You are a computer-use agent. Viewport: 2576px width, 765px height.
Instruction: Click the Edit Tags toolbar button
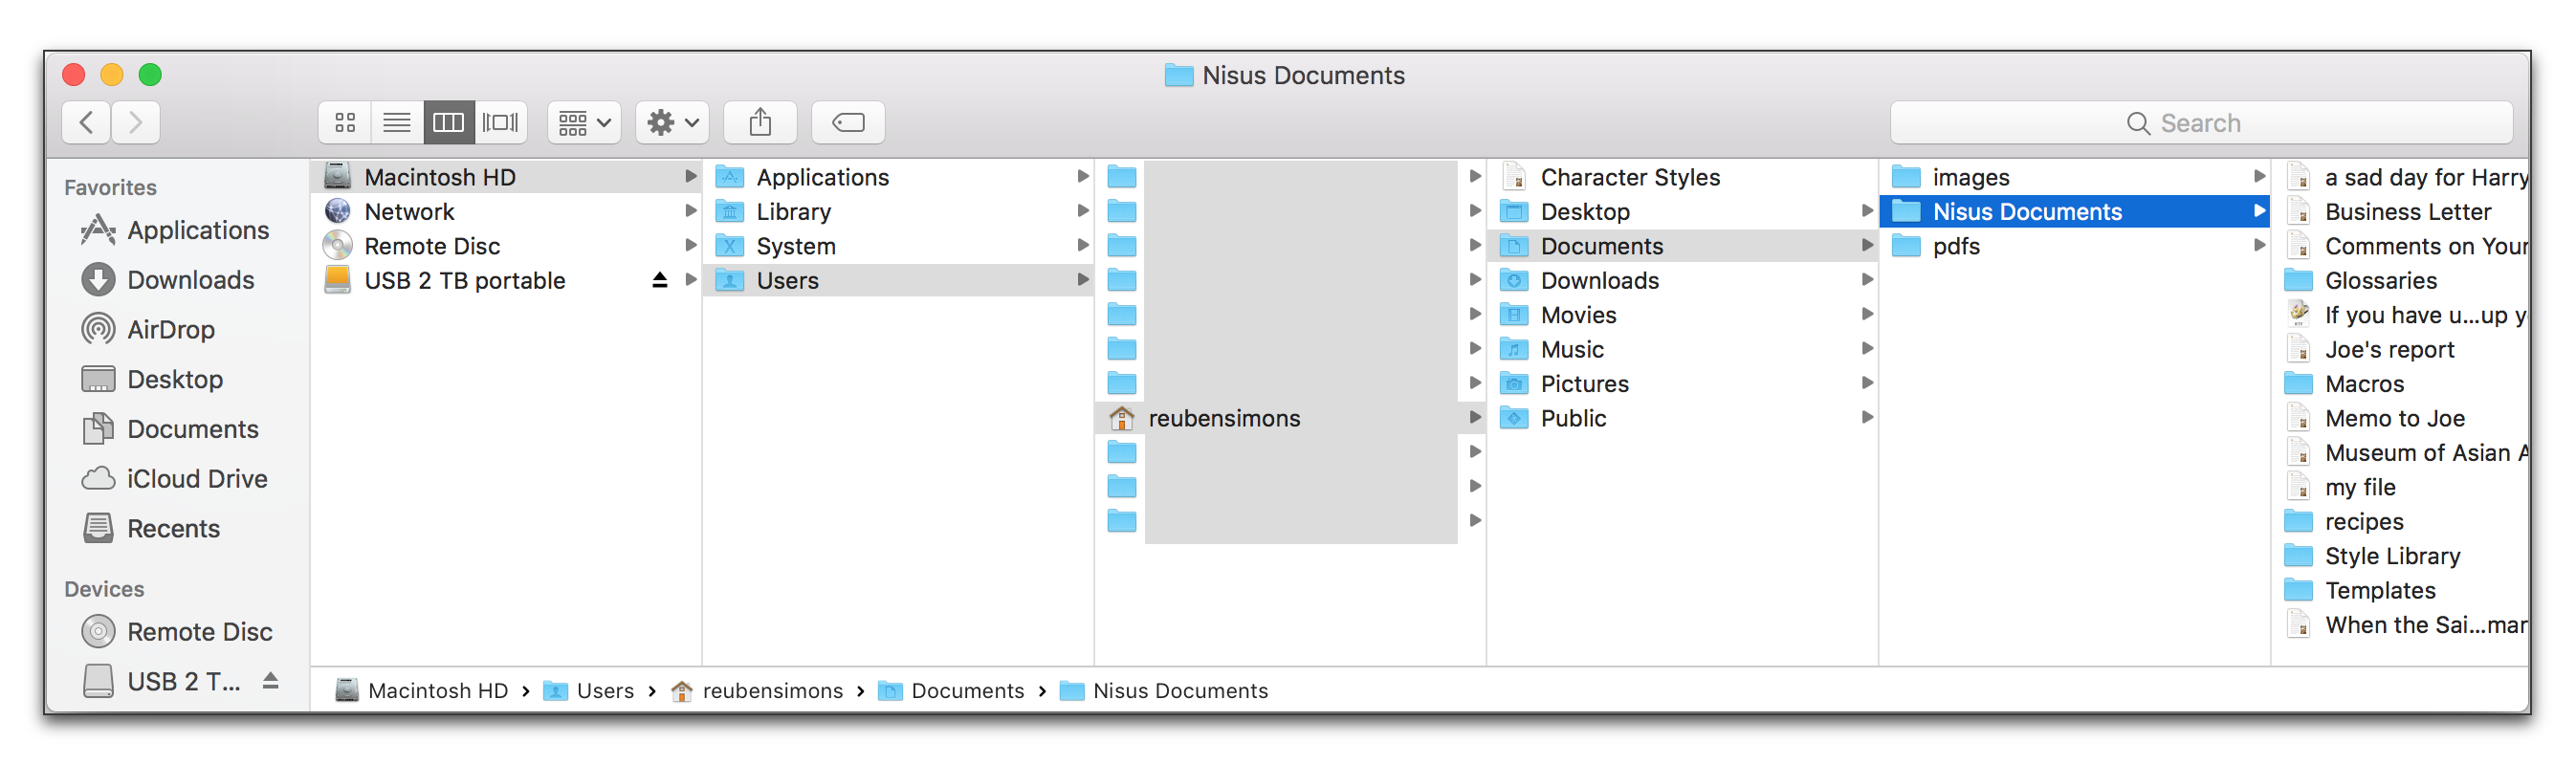(848, 123)
